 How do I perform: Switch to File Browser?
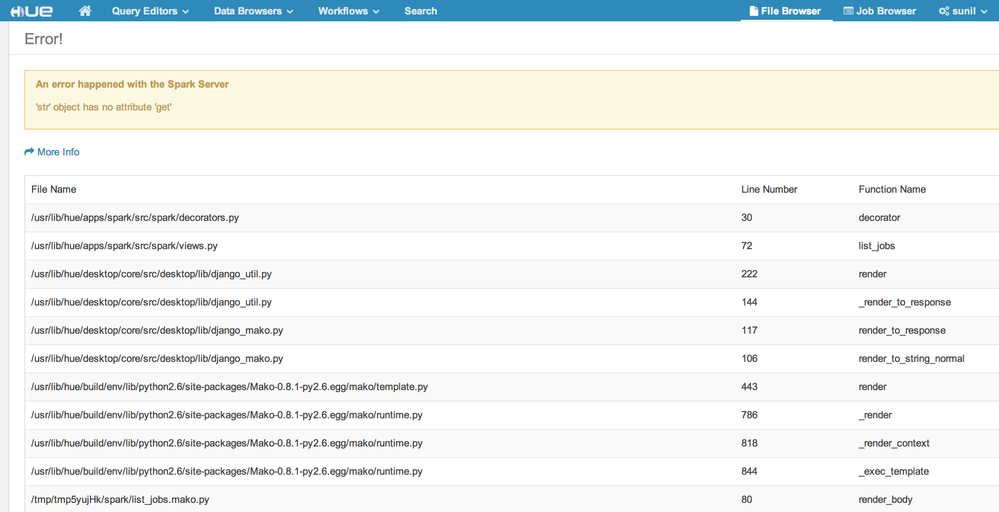[786, 11]
